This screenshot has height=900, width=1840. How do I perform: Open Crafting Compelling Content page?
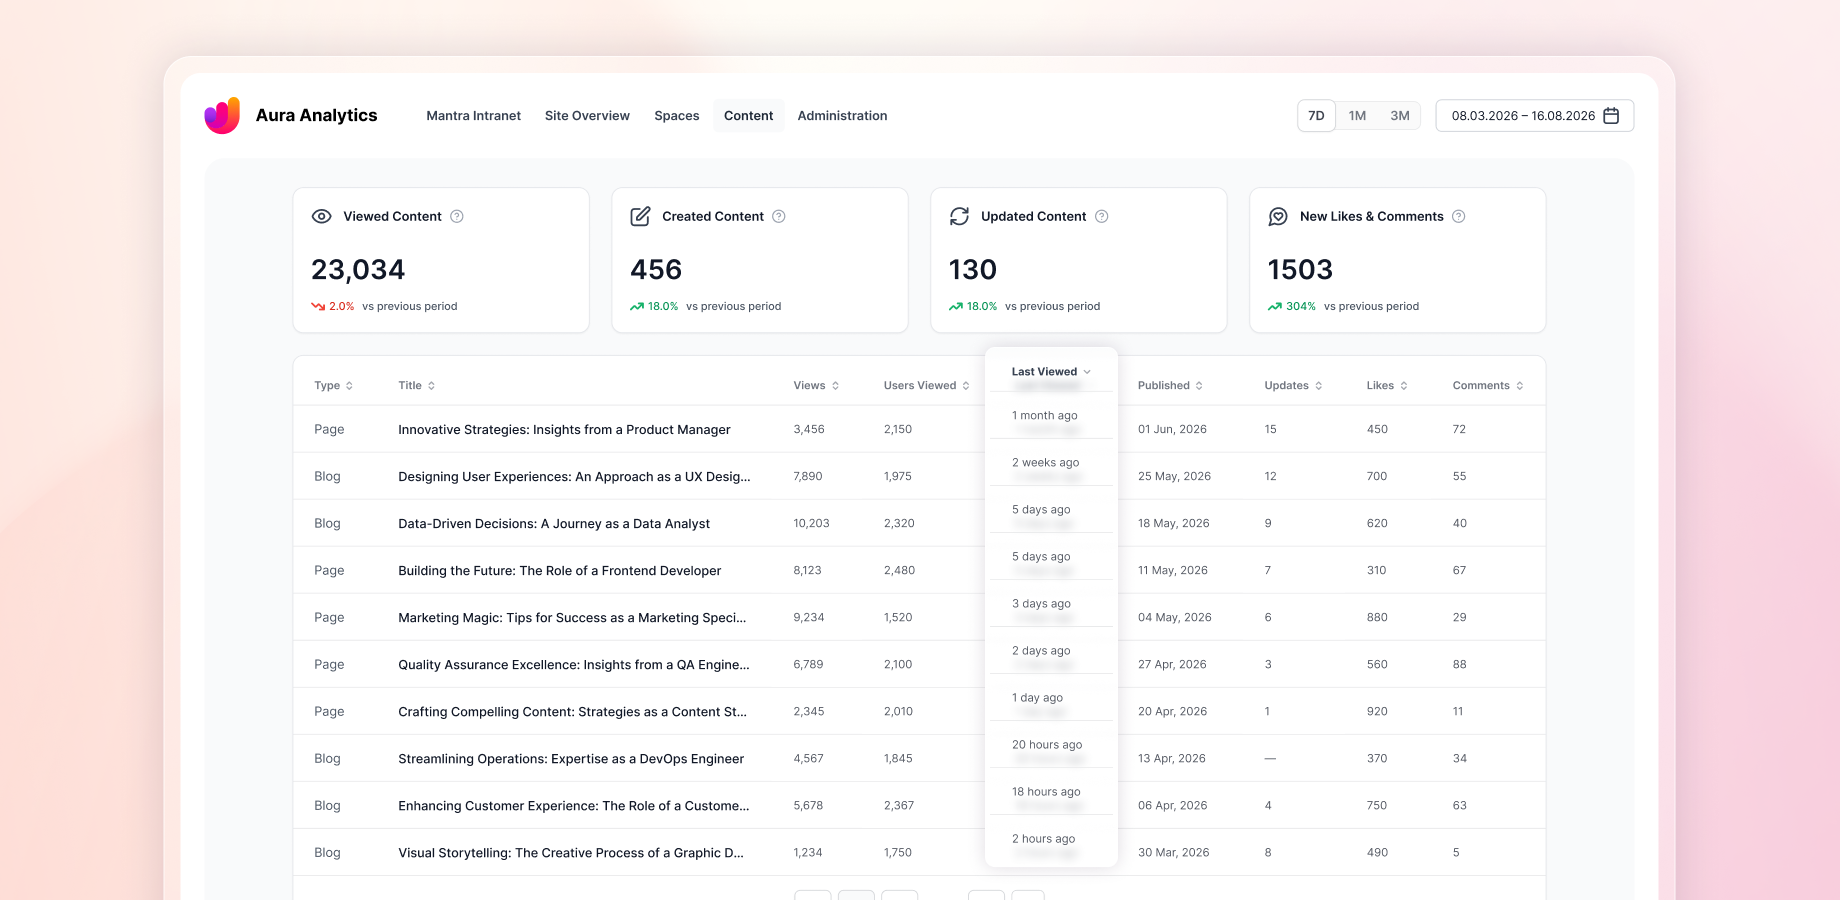[x=572, y=711]
